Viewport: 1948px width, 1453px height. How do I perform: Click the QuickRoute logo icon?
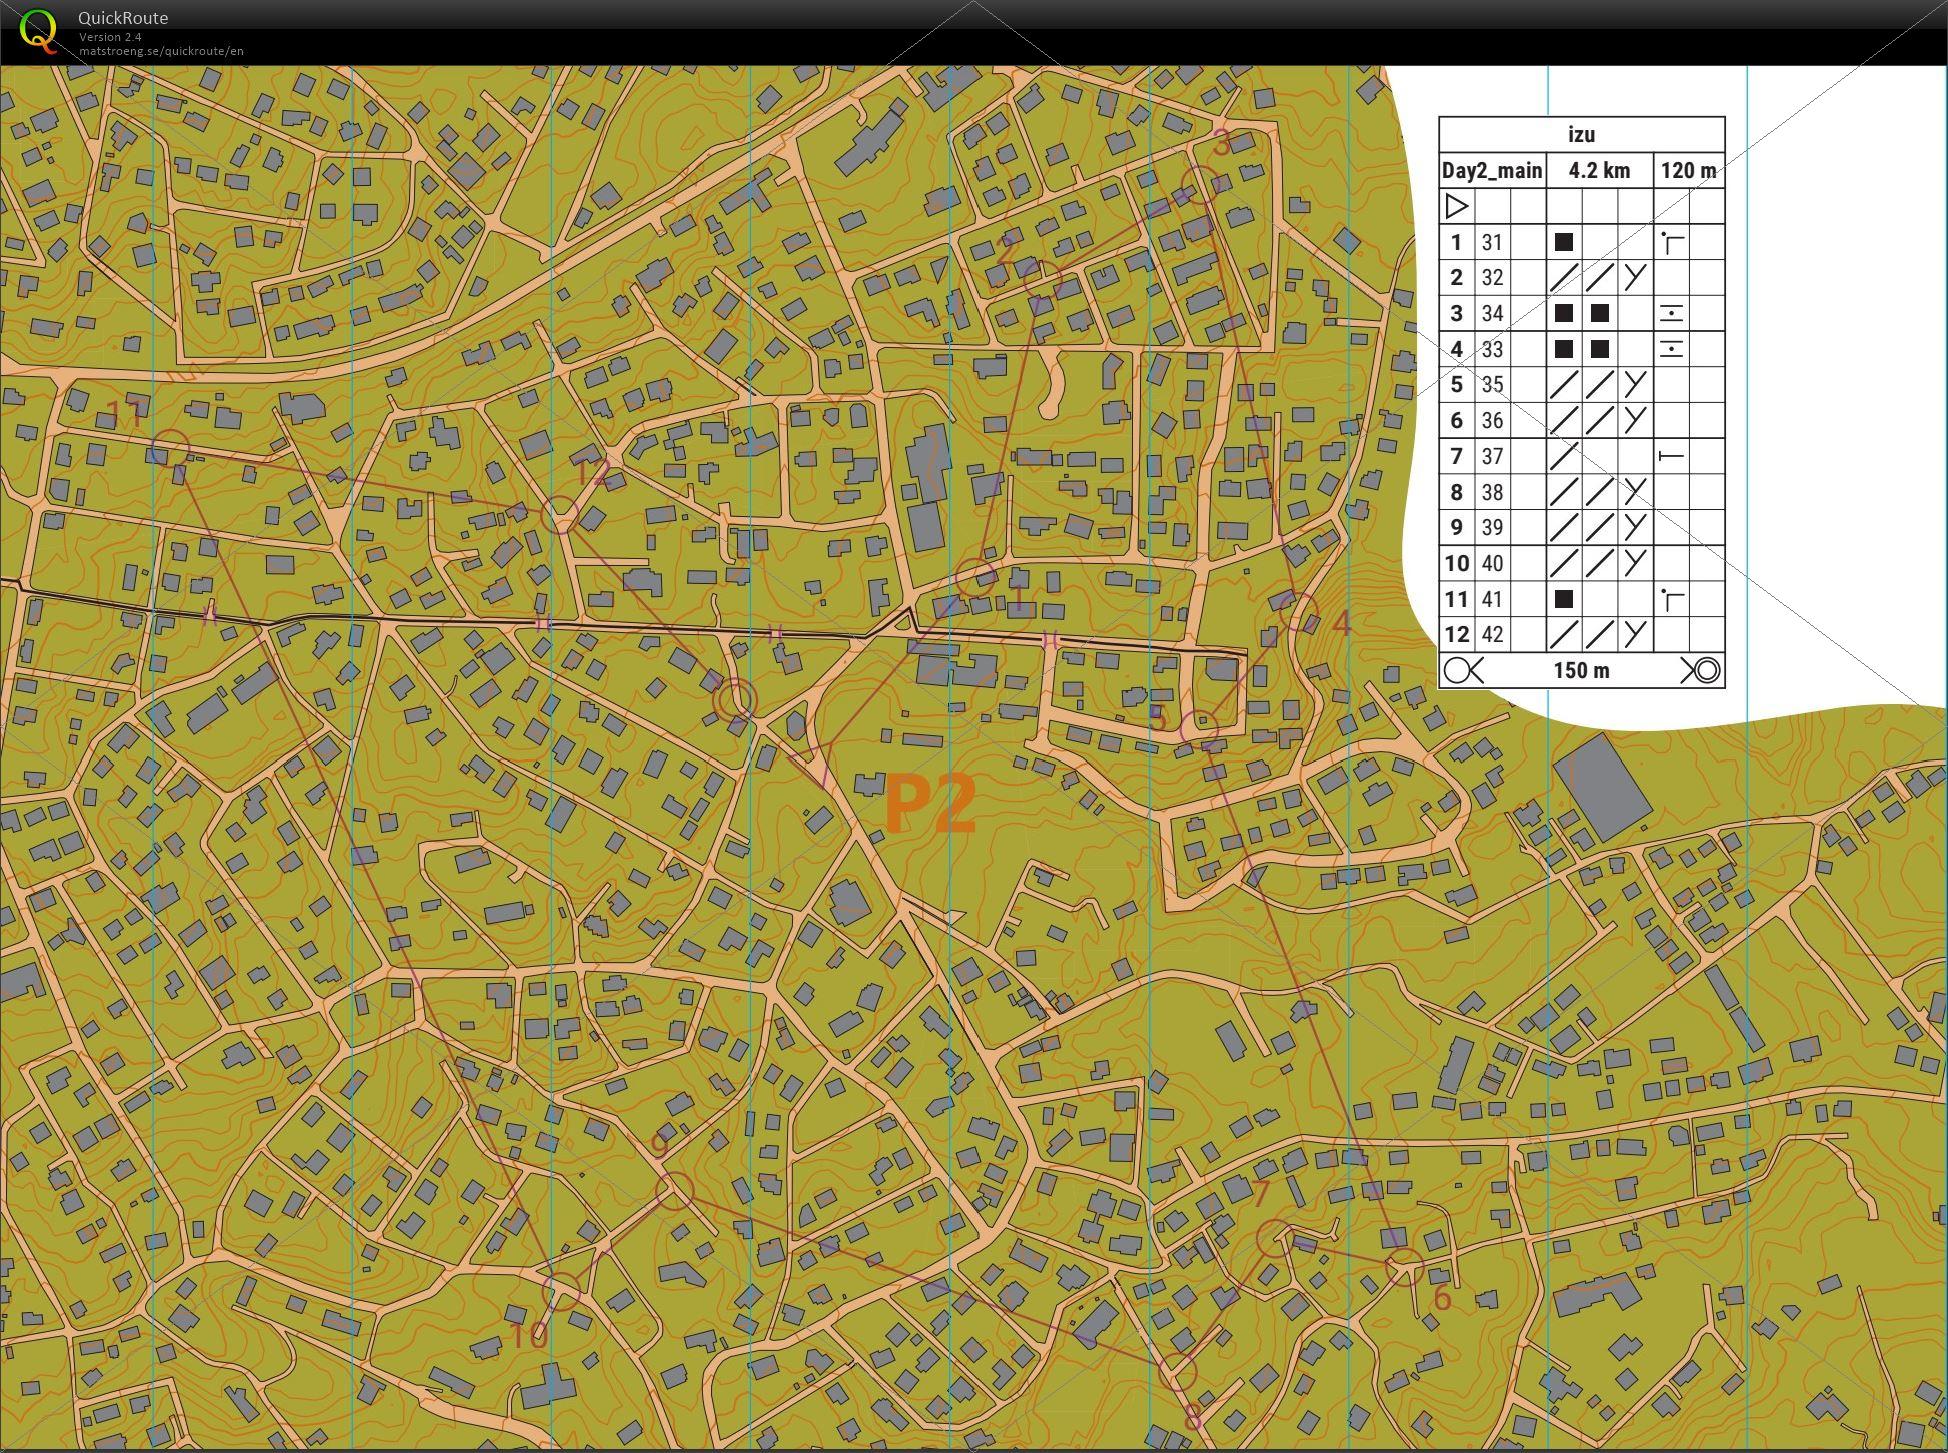pyautogui.click(x=38, y=30)
